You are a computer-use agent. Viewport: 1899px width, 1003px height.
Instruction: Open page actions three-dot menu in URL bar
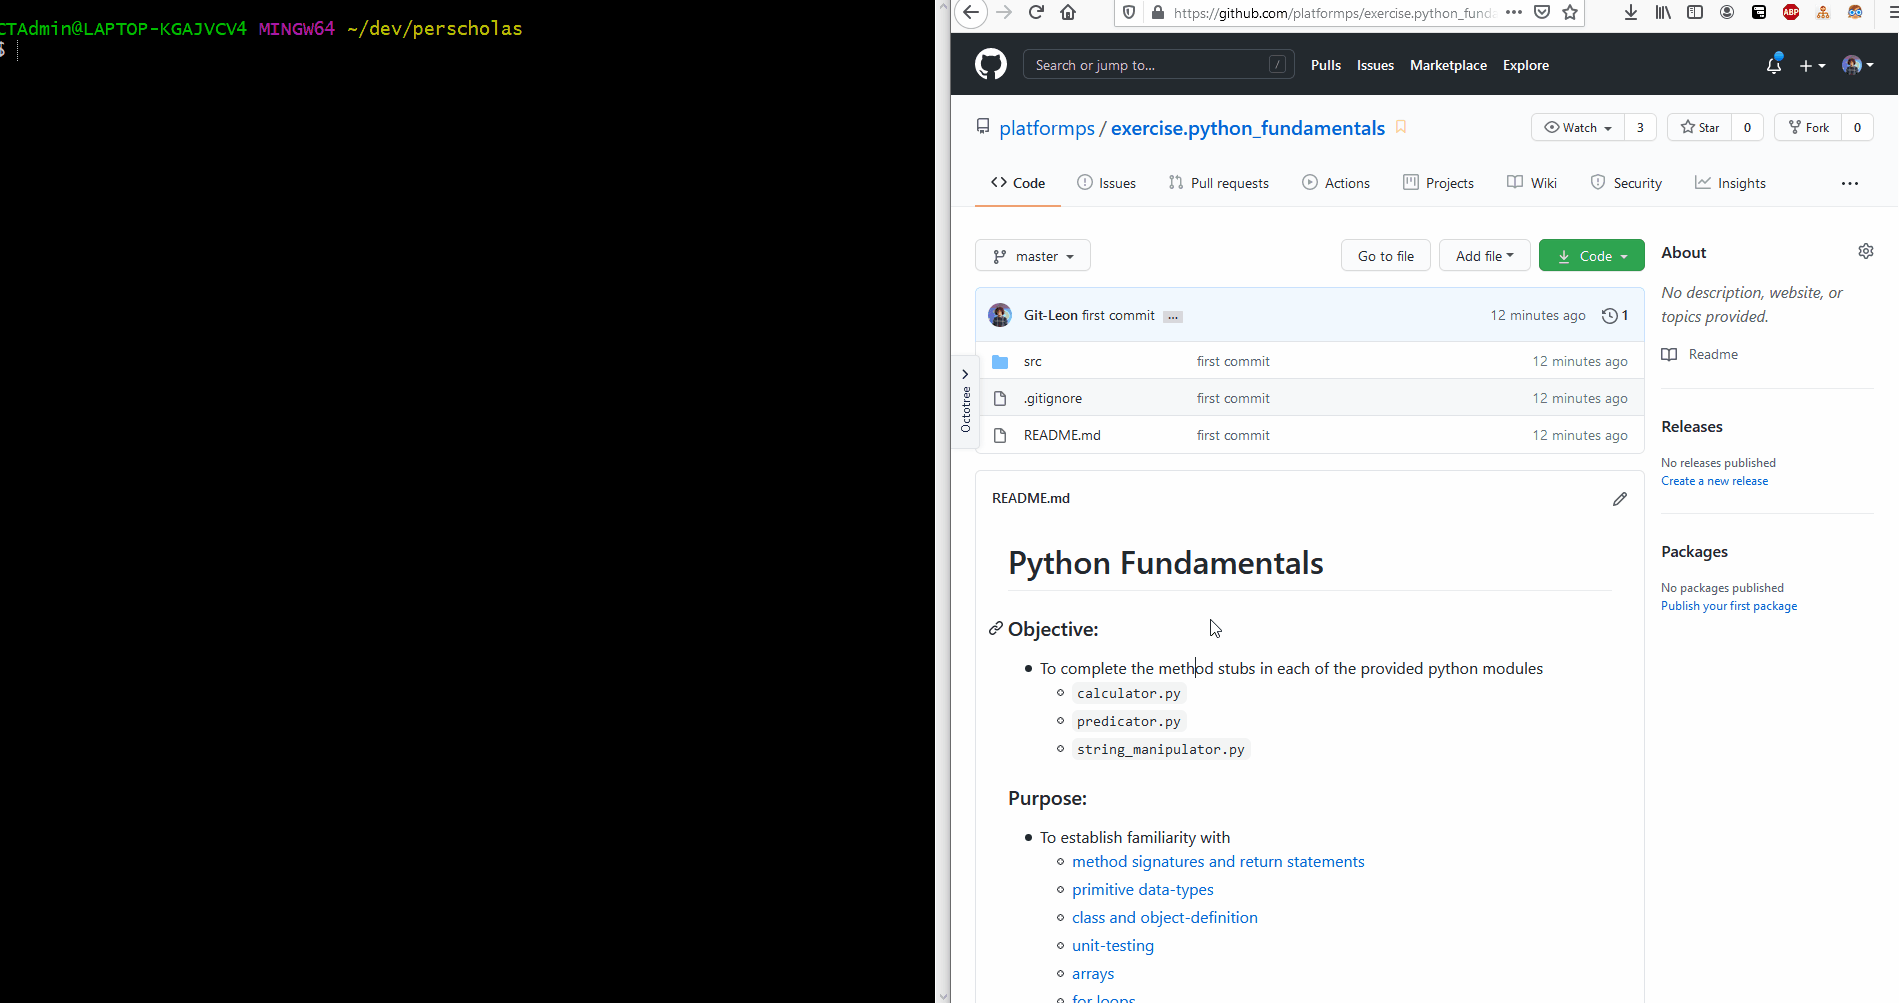point(1514,13)
